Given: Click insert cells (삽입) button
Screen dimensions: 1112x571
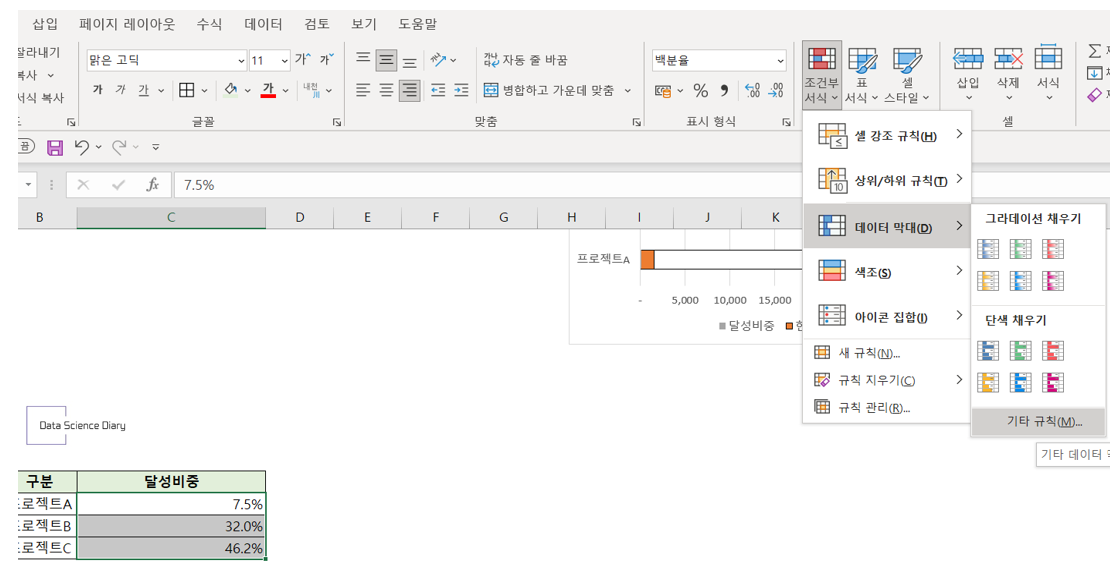Looking at the screenshot, I should (968, 74).
